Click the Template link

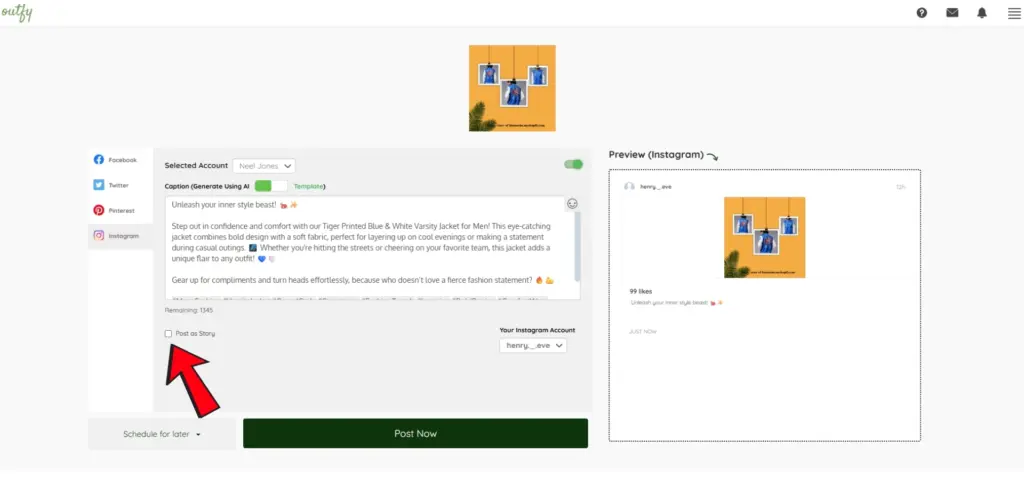[309, 186]
